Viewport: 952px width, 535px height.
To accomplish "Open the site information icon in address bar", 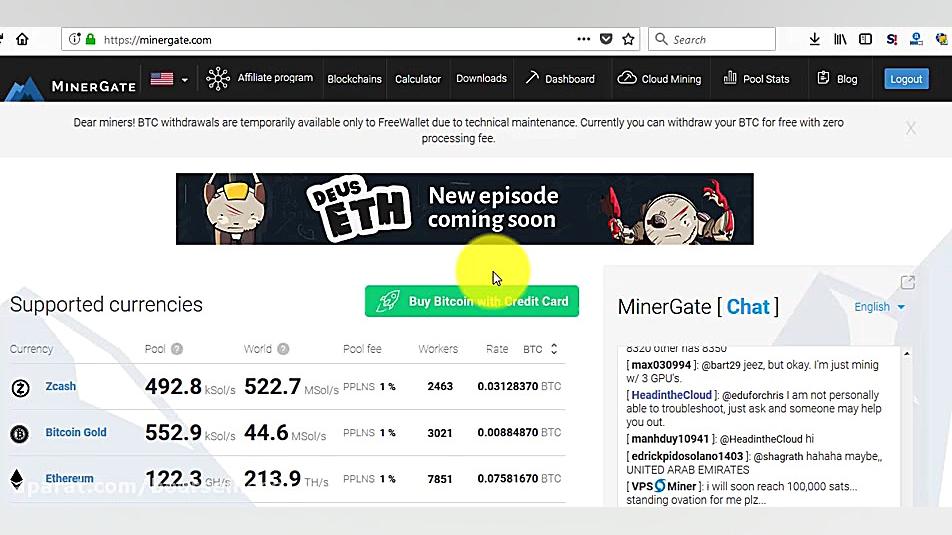I will coord(74,39).
